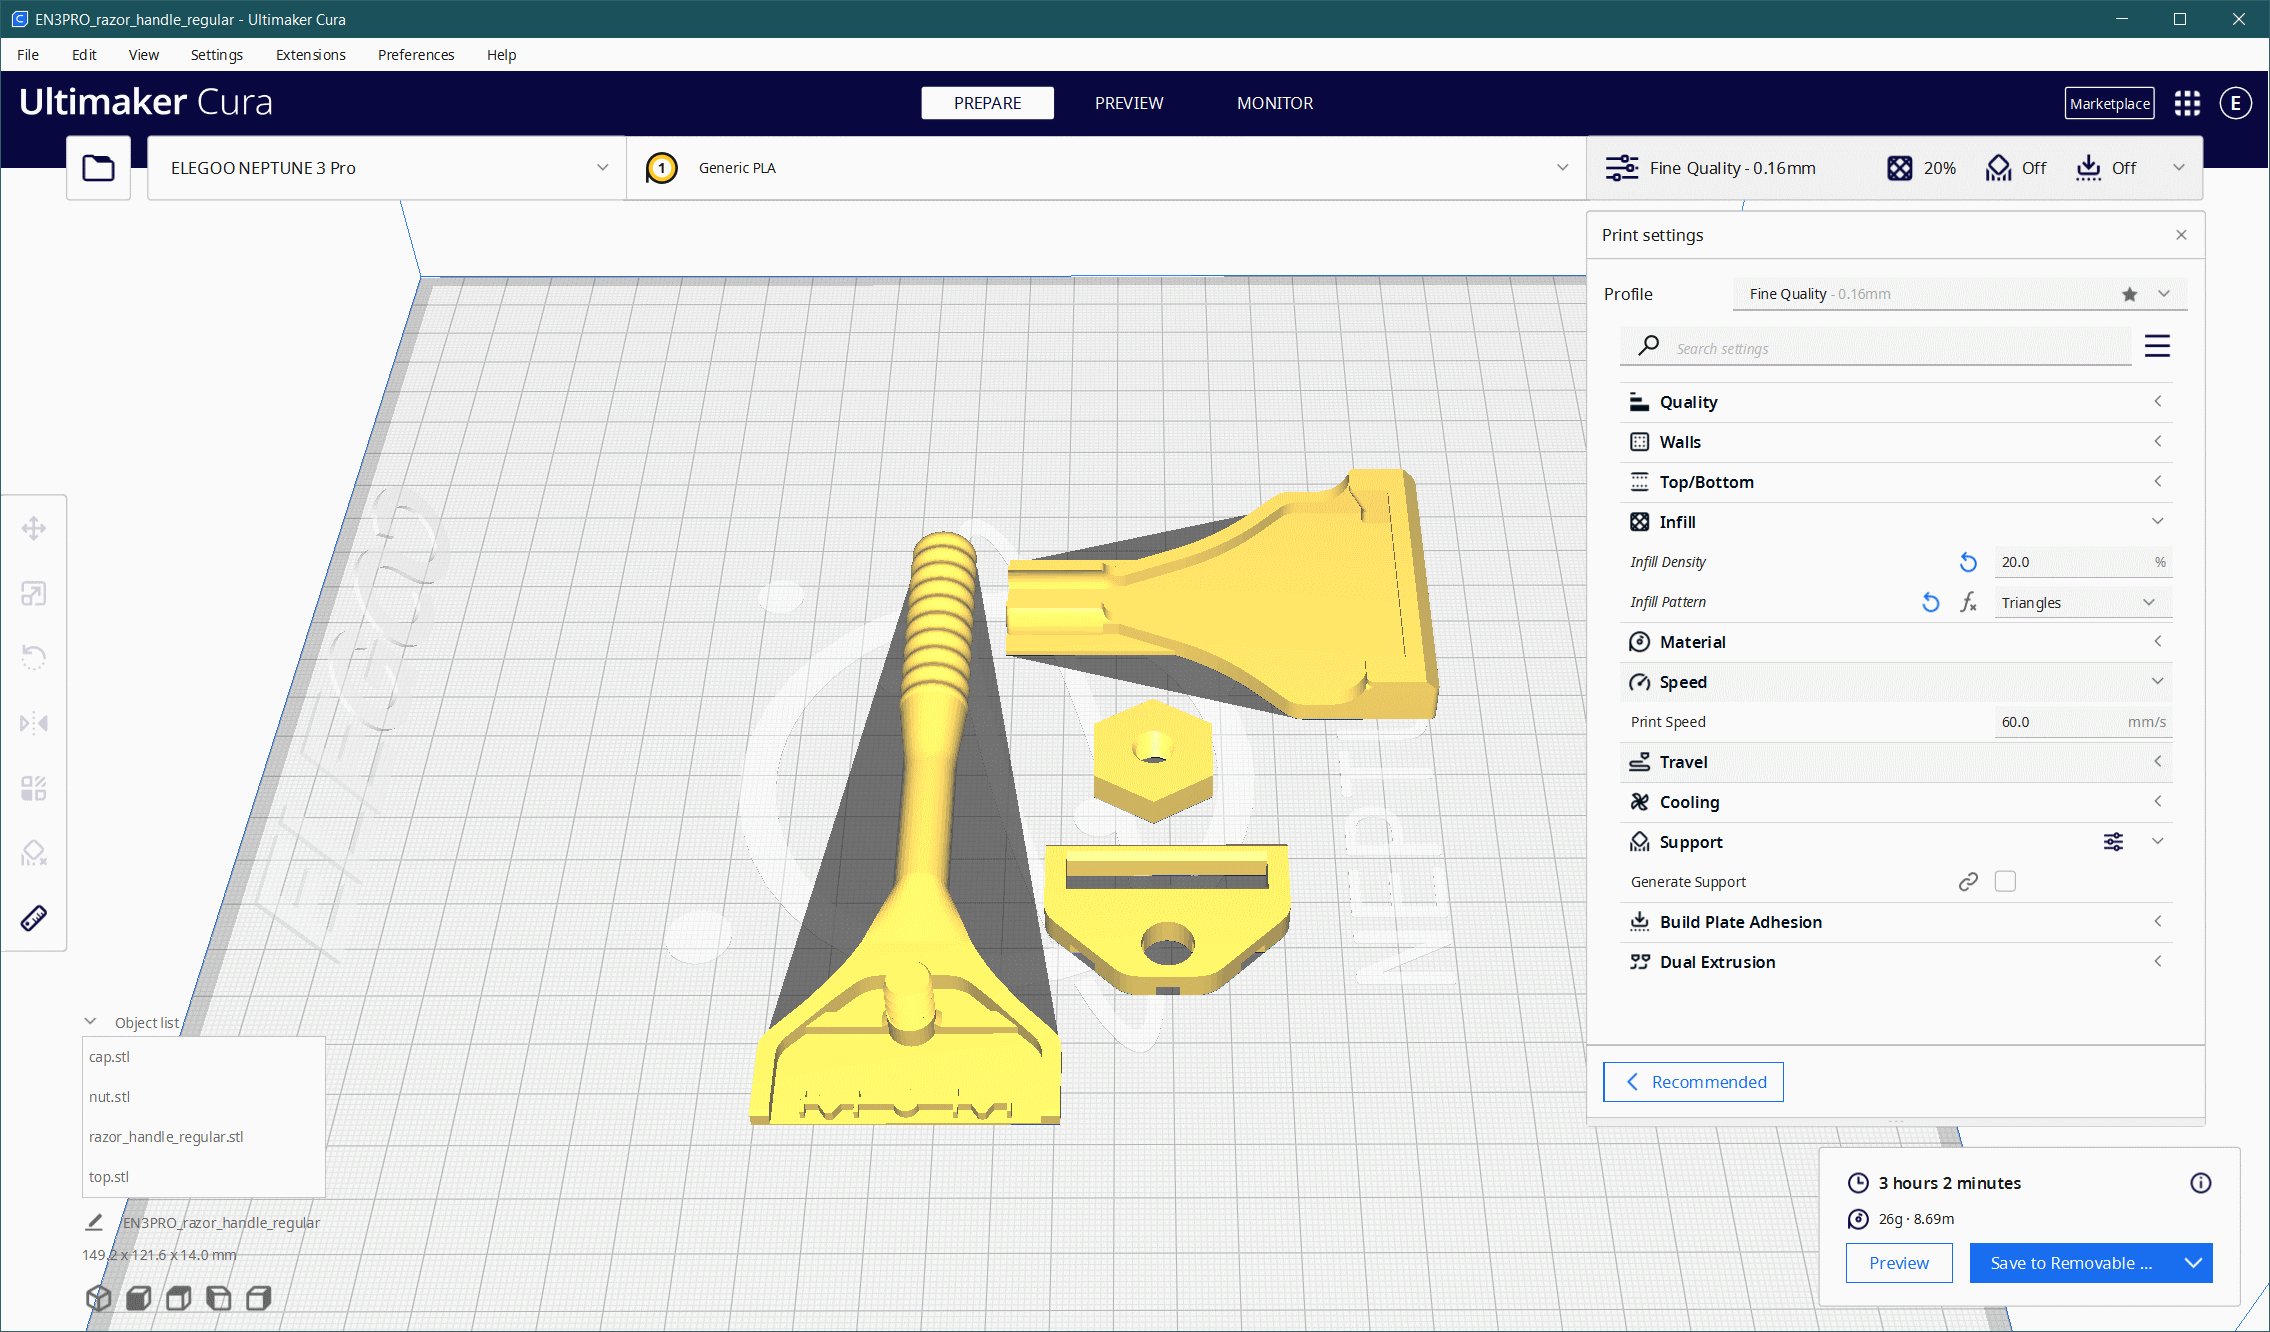The image size is (2270, 1332).
Task: Open the Fine Quality profile dropdown
Action: coord(1960,294)
